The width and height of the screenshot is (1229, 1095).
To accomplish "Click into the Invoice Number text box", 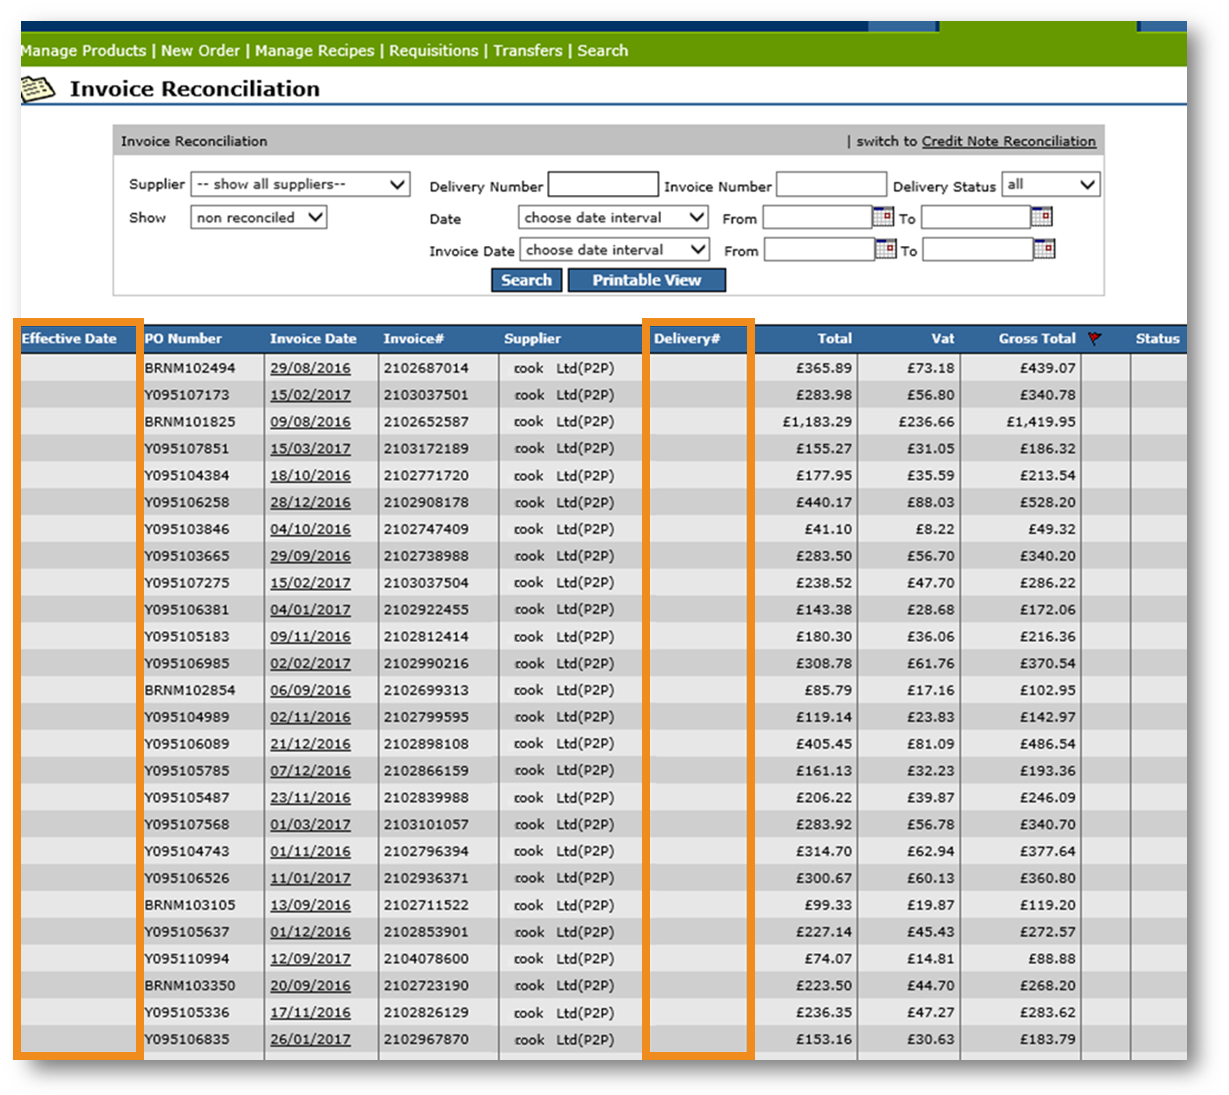I will coord(831,185).
